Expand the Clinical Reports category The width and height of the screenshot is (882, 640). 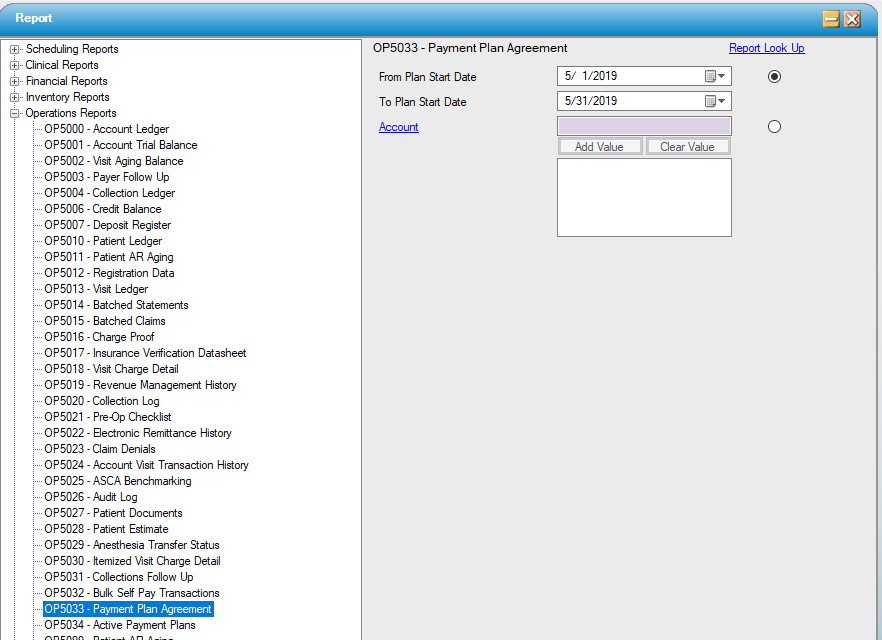click(15, 65)
